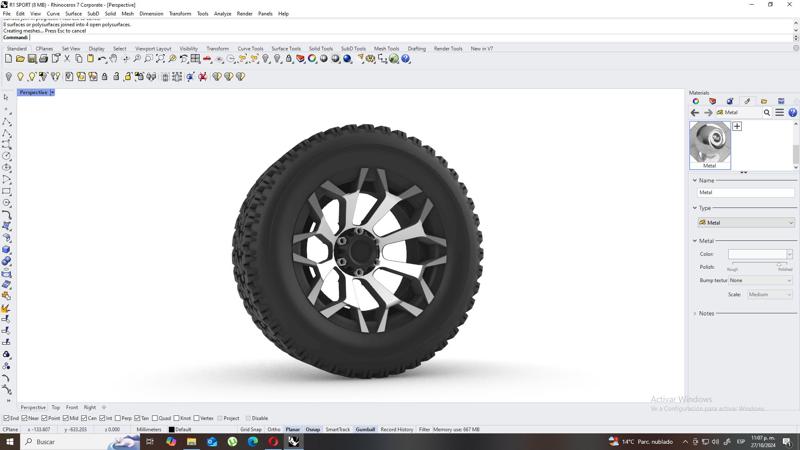Image resolution: width=800 pixels, height=450 pixels.
Task: Click the Undo arrow icon
Action: pyautogui.click(x=102, y=59)
